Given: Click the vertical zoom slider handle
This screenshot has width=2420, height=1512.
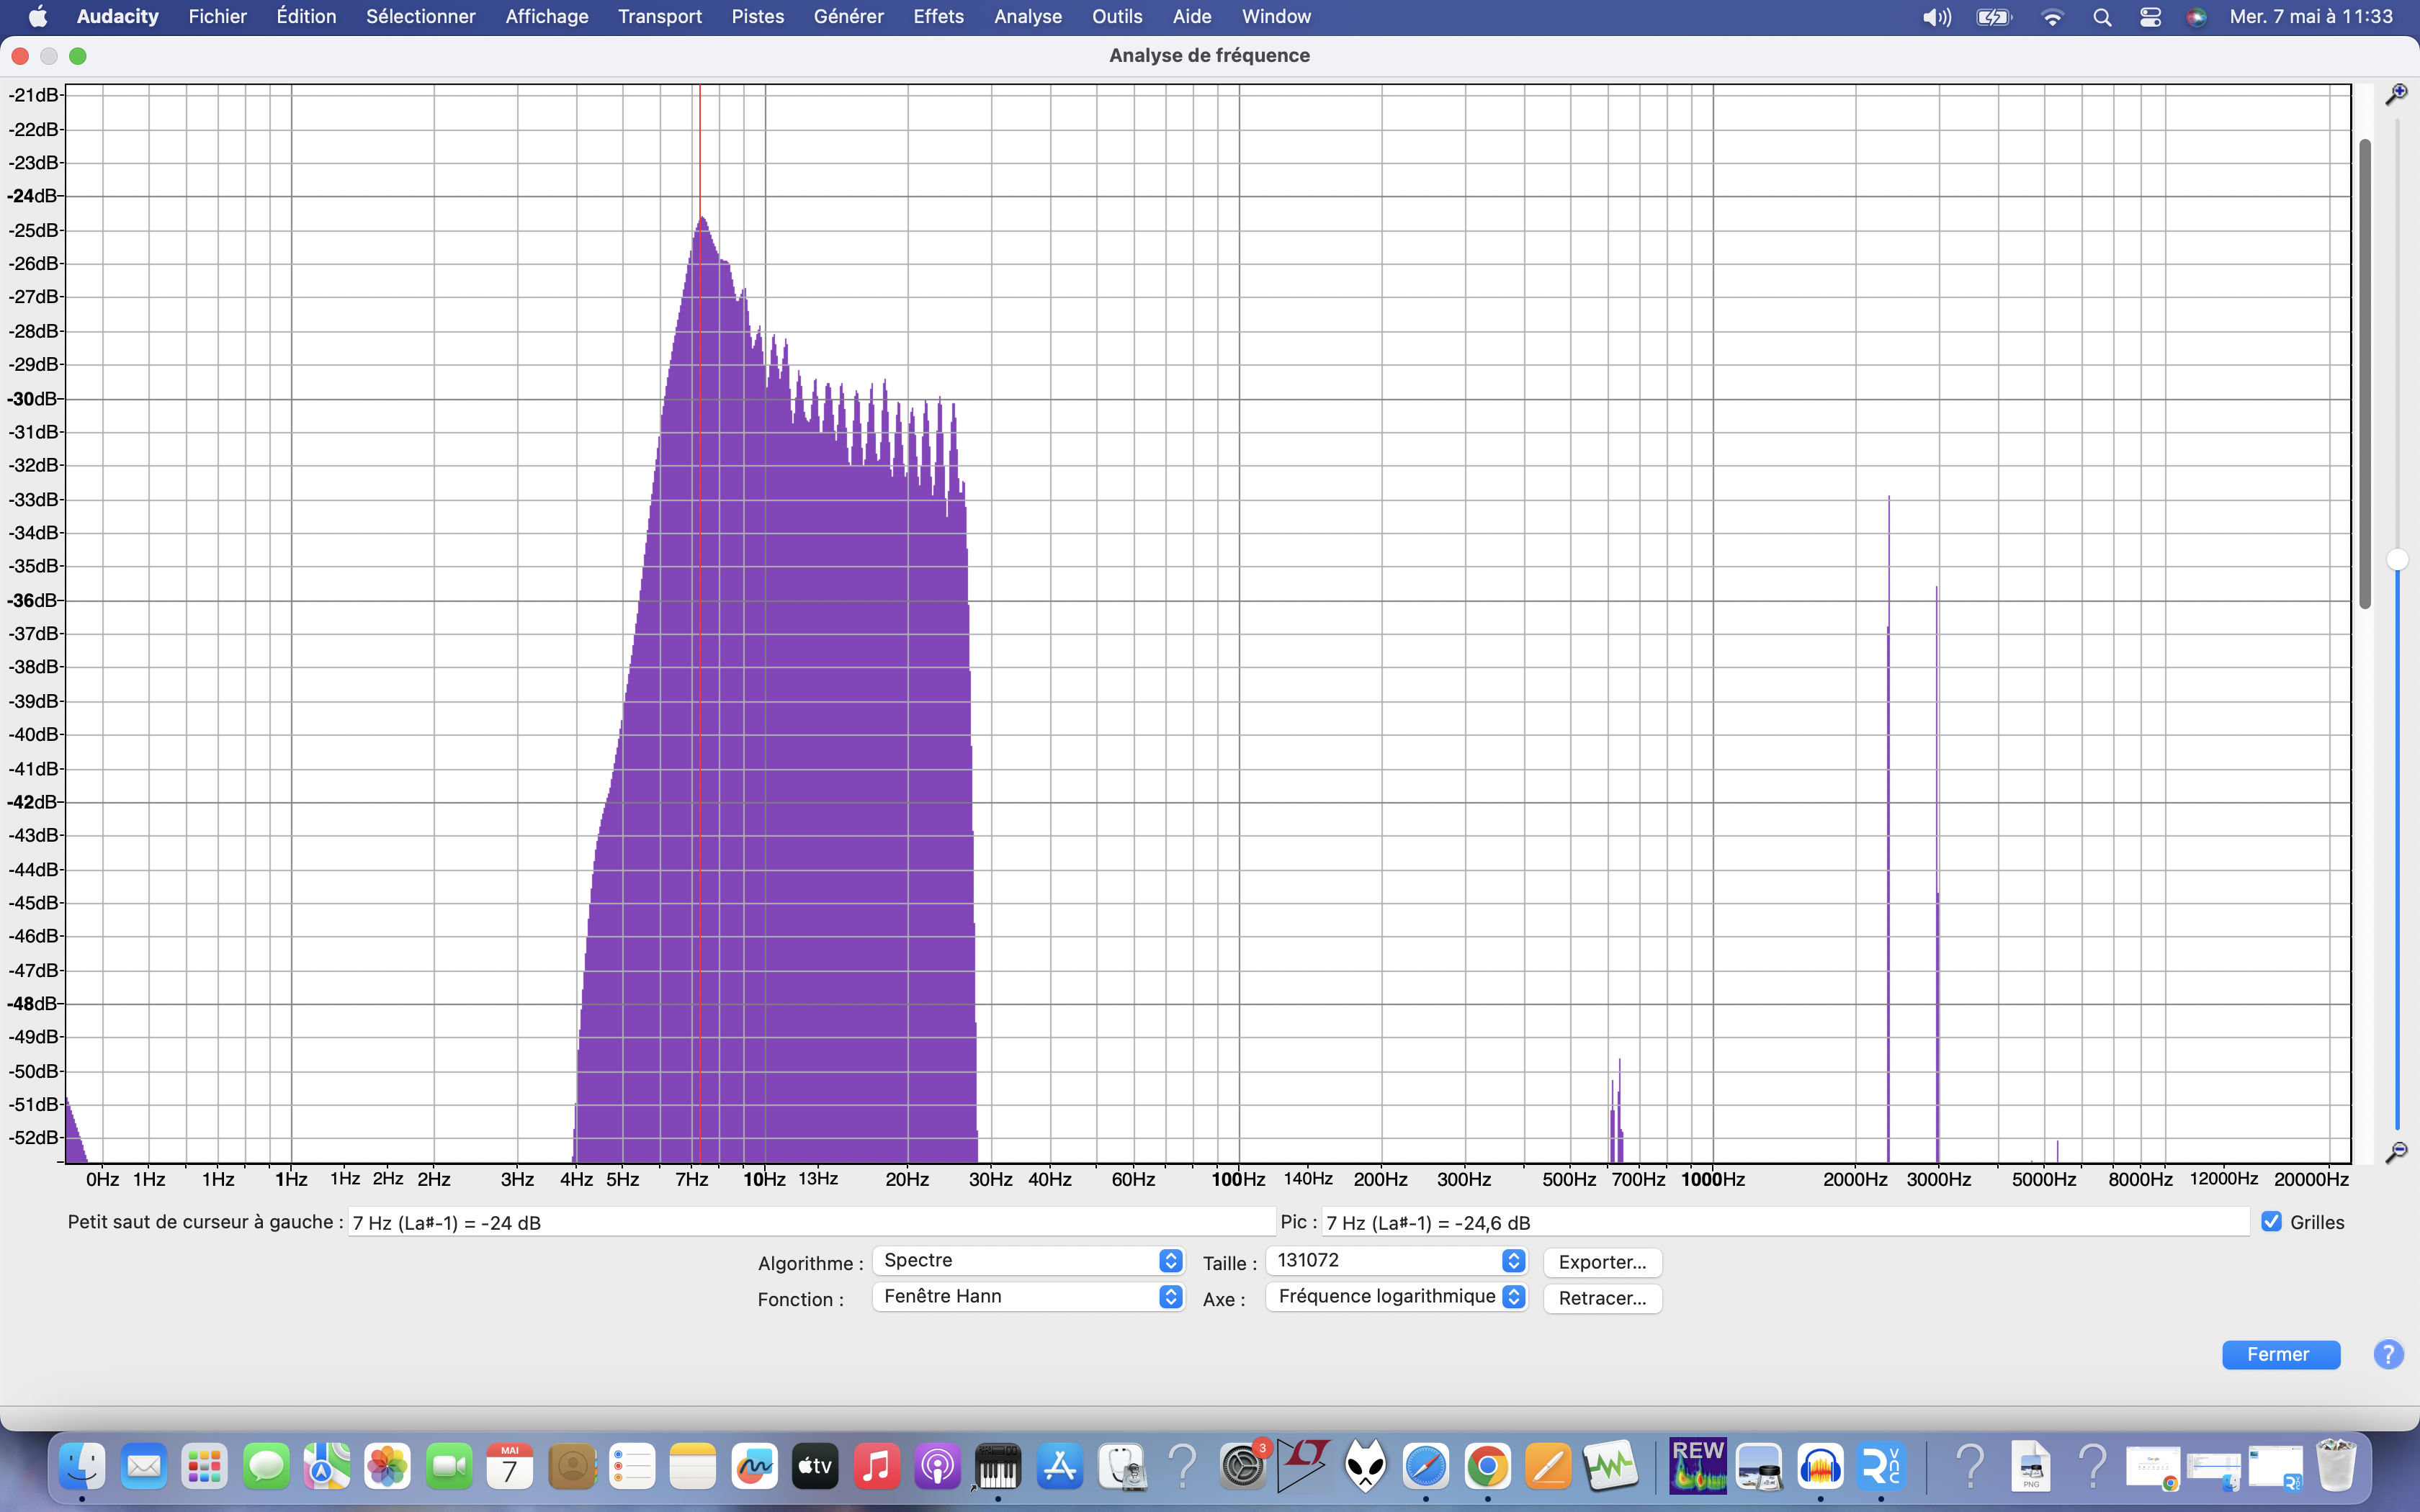Looking at the screenshot, I should pyautogui.click(x=2396, y=559).
